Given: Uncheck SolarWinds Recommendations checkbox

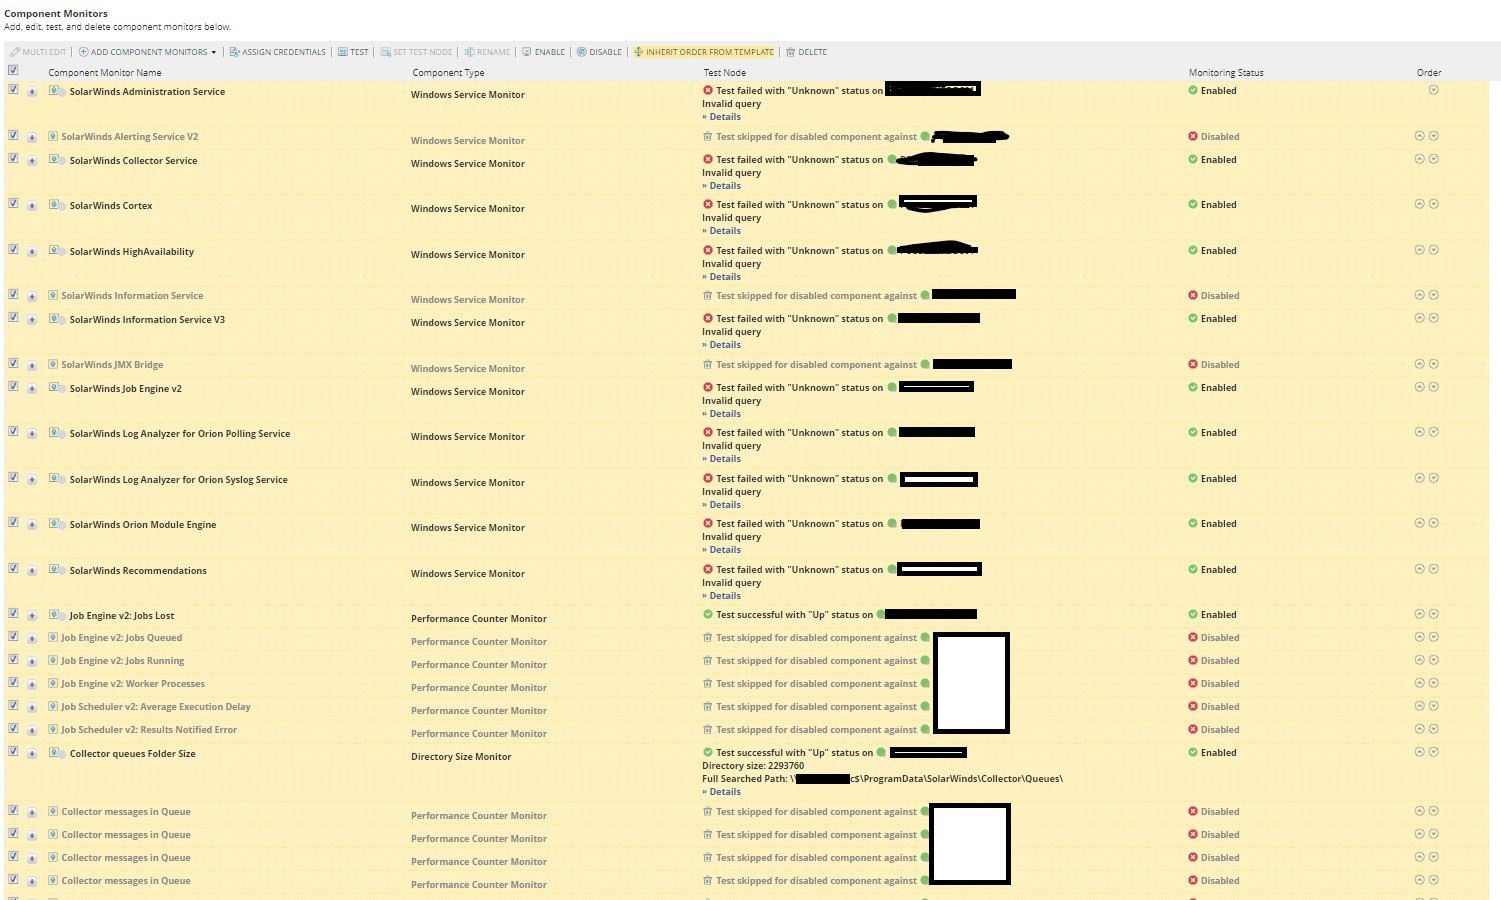Looking at the screenshot, I should click(x=13, y=568).
